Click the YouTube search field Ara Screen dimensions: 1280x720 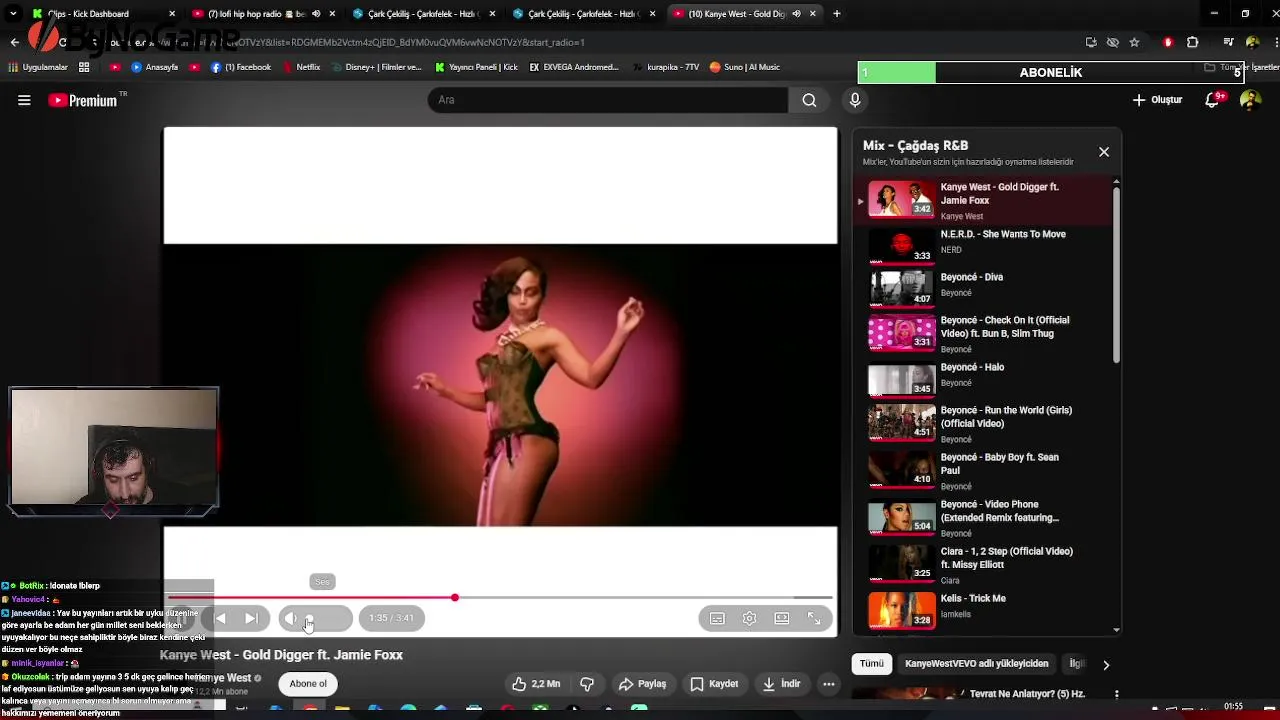pyautogui.click(x=608, y=100)
